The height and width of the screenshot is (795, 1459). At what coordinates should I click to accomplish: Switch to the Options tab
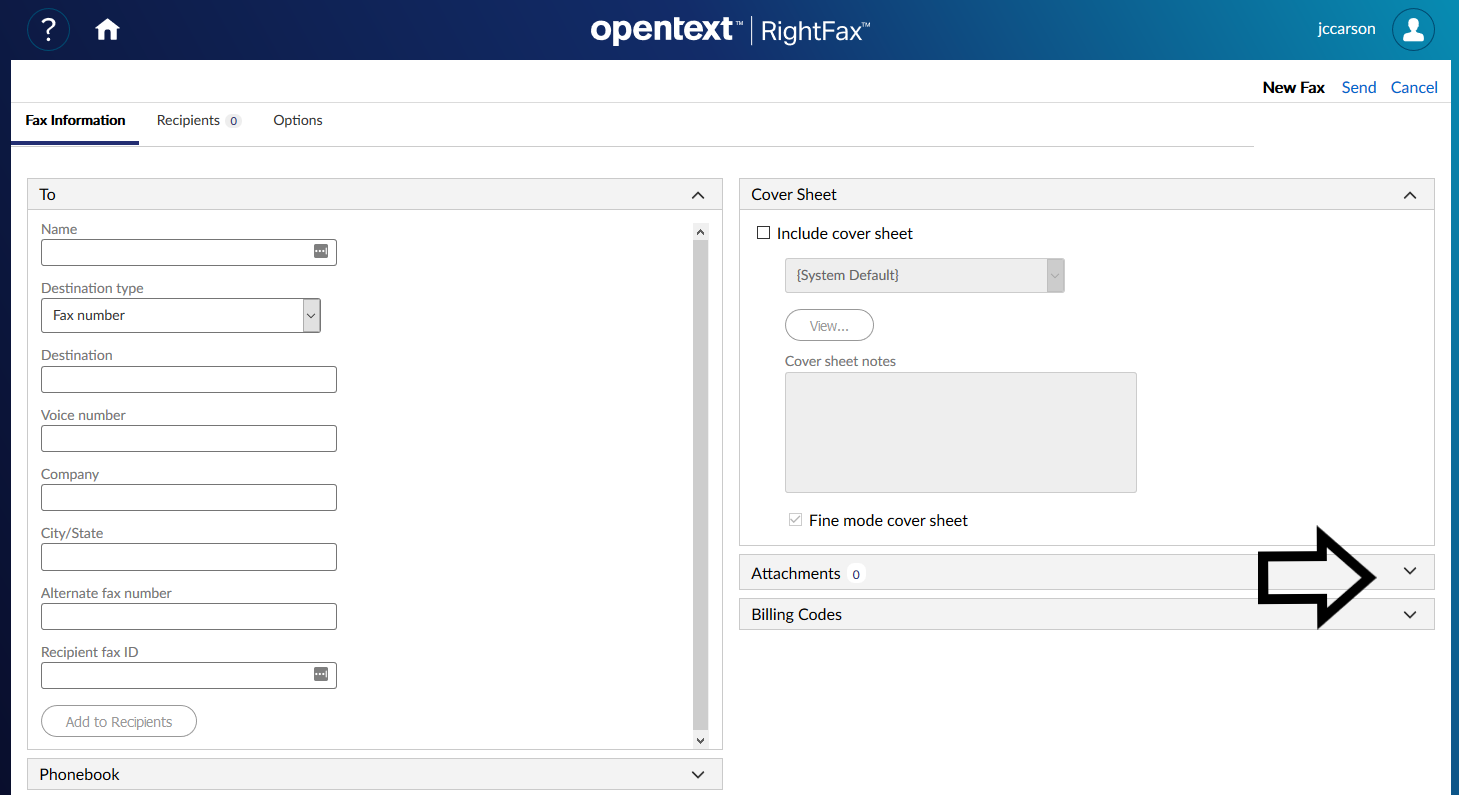click(x=298, y=121)
